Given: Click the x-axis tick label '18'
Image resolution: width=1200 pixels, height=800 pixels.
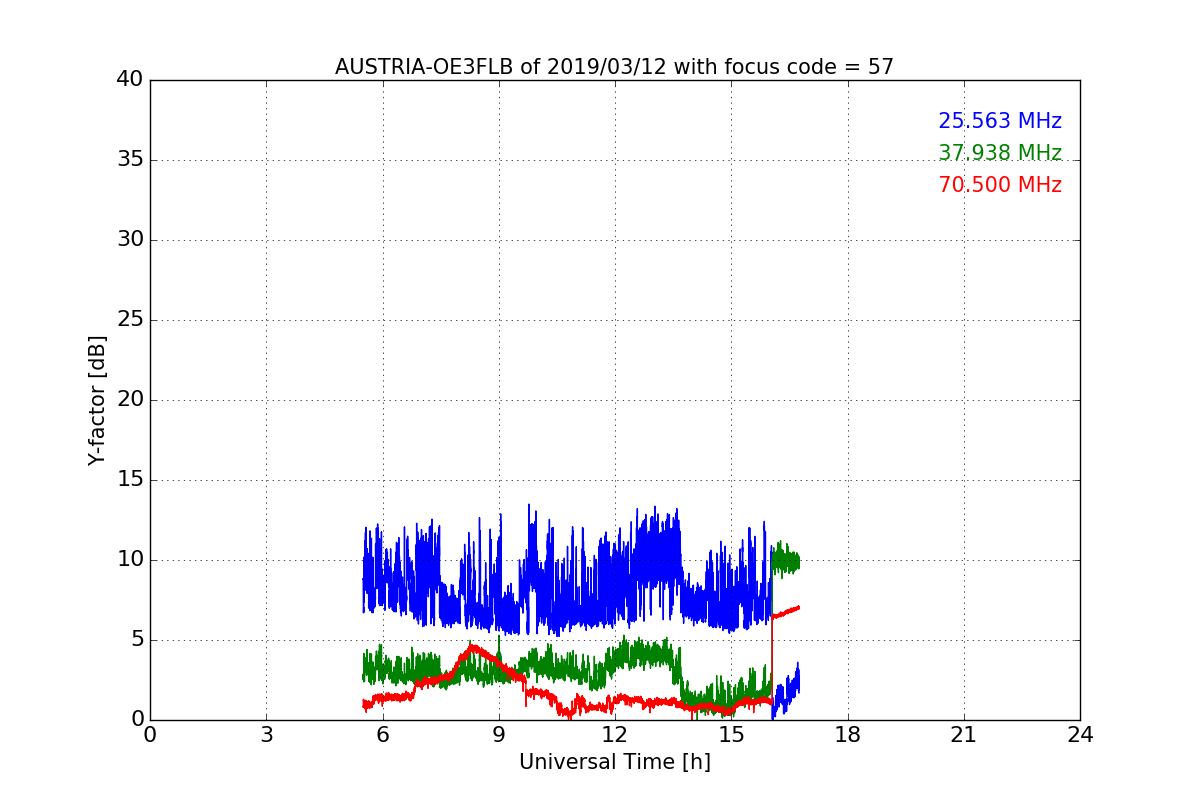Looking at the screenshot, I should pyautogui.click(x=848, y=735).
